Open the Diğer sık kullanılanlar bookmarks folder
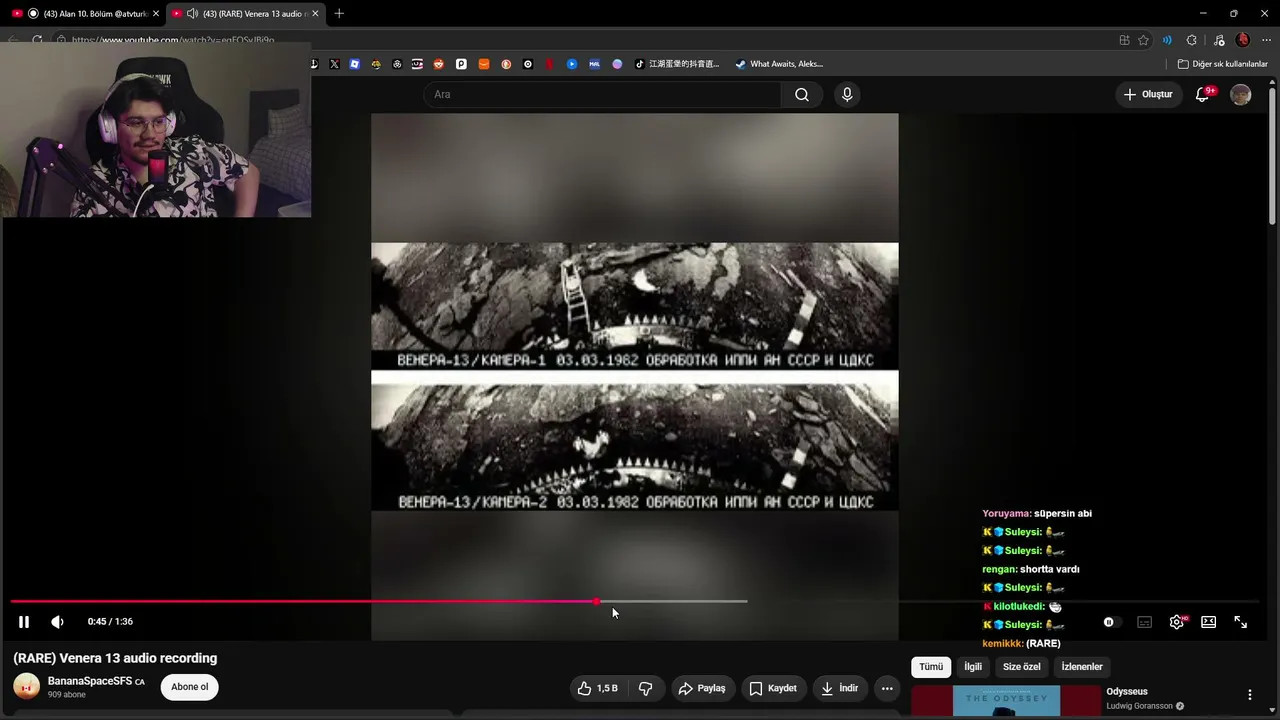The height and width of the screenshot is (720, 1280). click(x=1222, y=64)
